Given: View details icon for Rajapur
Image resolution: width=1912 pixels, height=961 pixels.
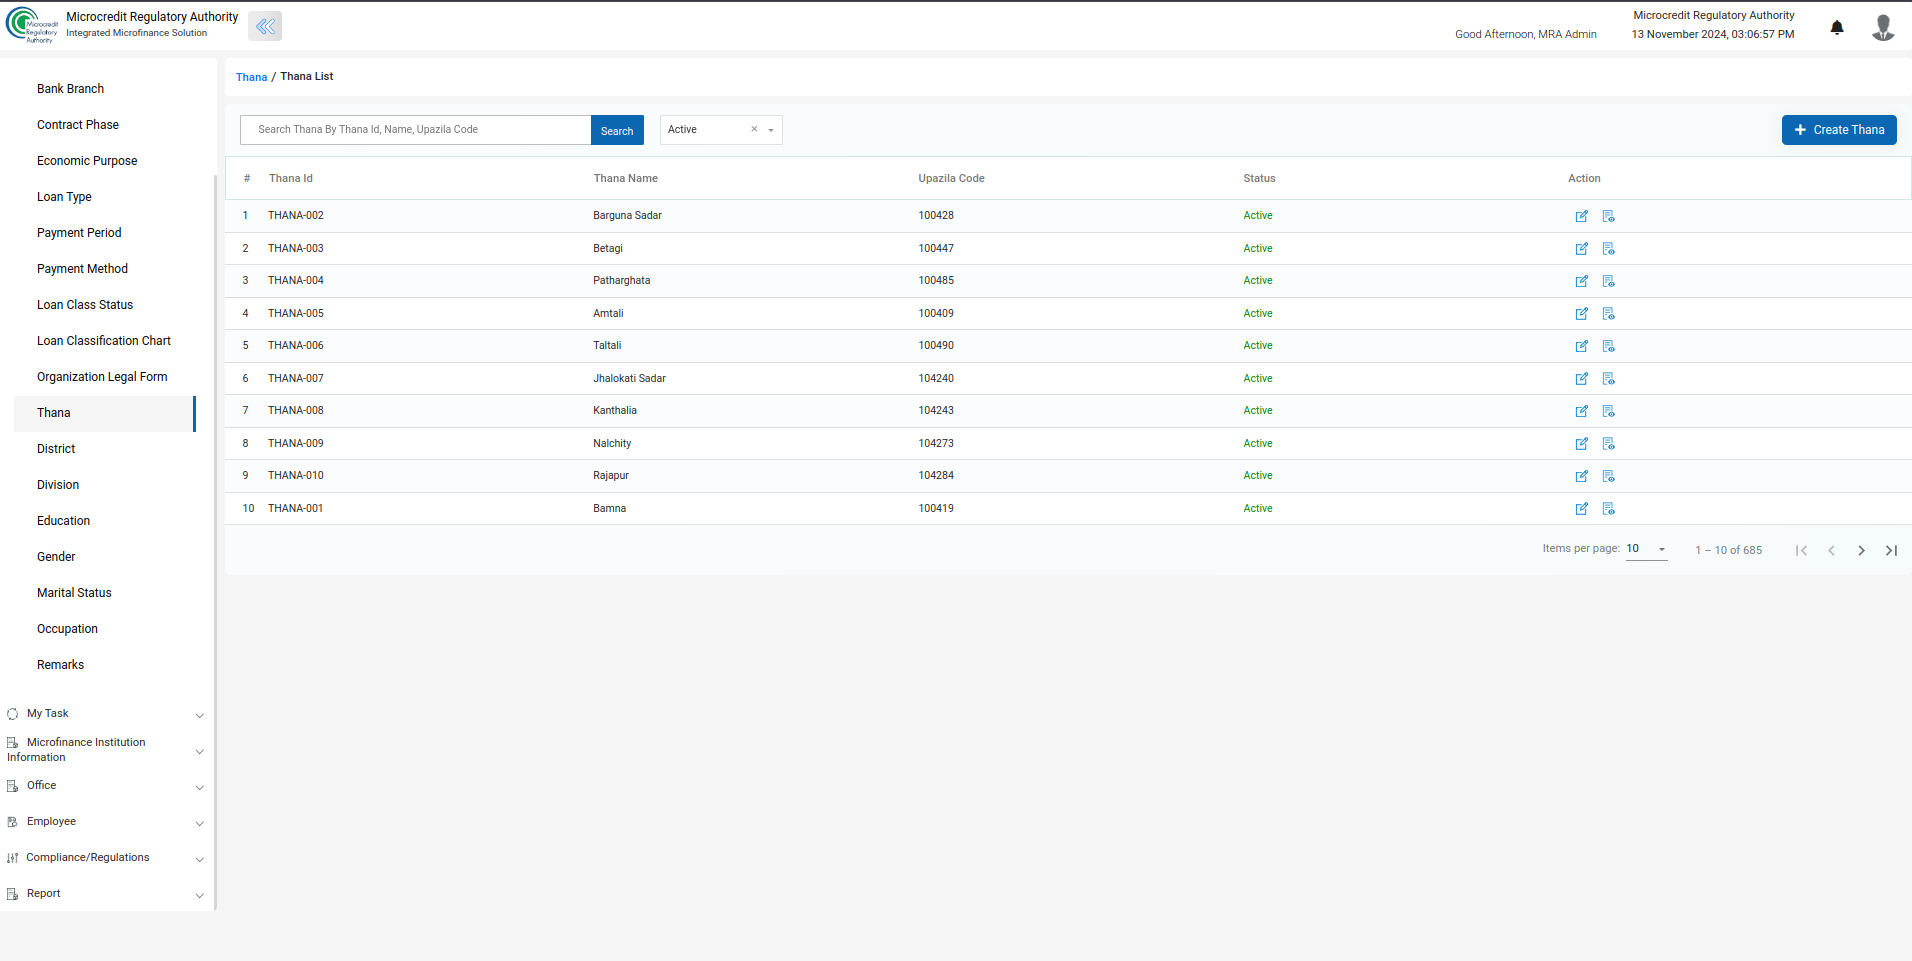Looking at the screenshot, I should click(1608, 476).
